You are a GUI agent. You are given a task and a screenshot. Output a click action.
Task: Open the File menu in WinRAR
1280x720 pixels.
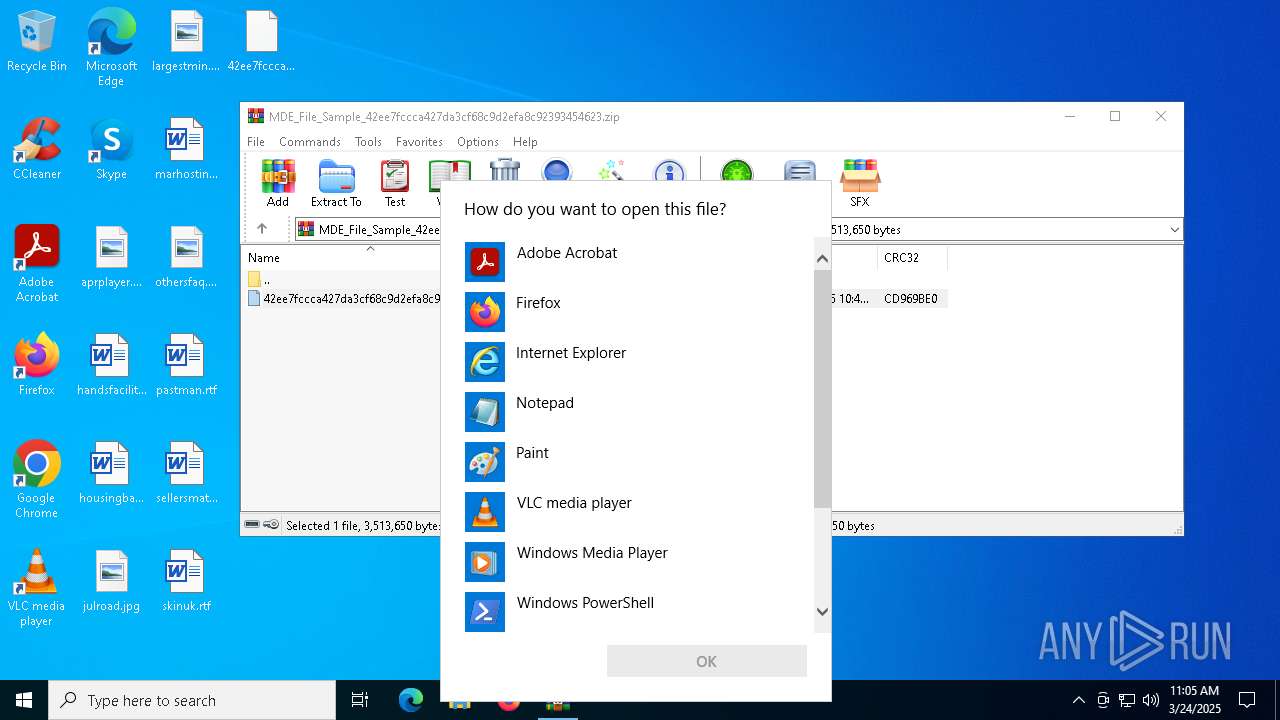(256, 142)
